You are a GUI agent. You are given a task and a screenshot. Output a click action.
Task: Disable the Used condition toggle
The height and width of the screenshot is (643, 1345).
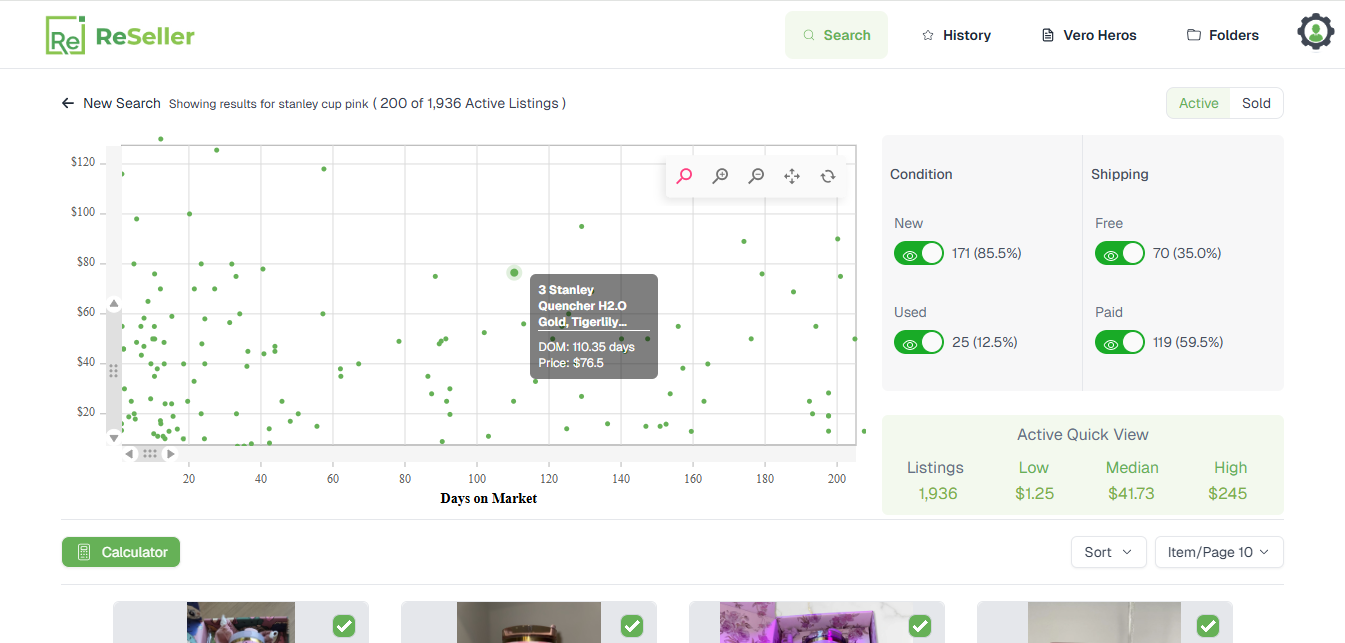coord(918,343)
